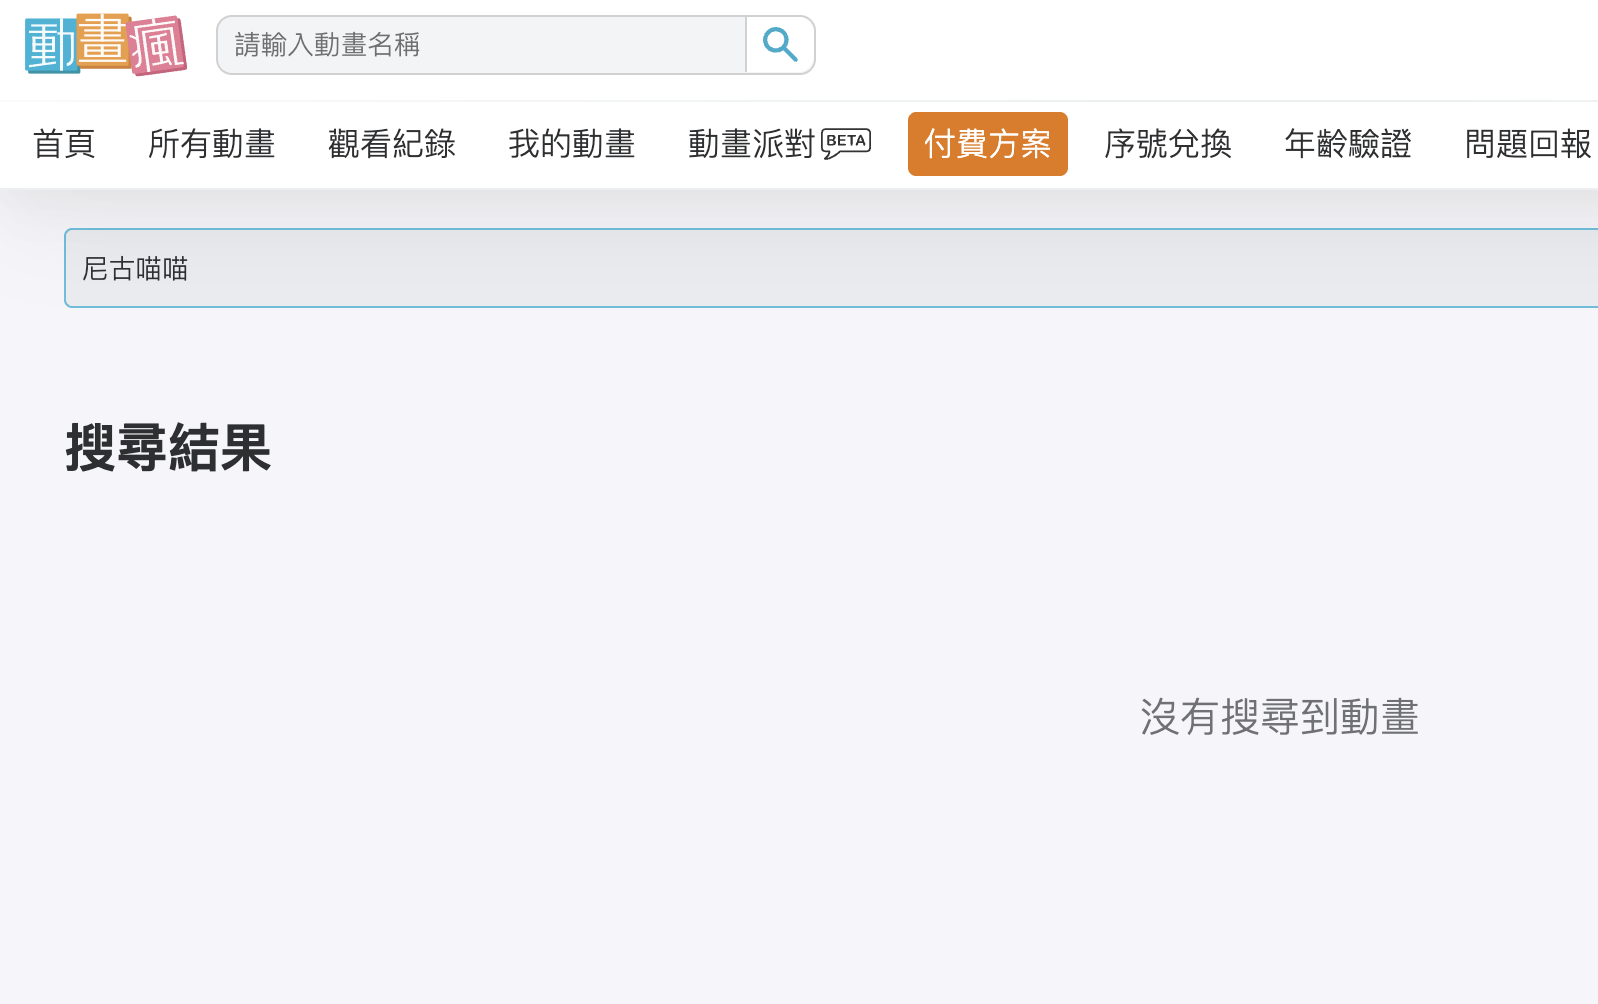Select the 我的動畫 nav item
1598x1004 pixels.
(572, 144)
